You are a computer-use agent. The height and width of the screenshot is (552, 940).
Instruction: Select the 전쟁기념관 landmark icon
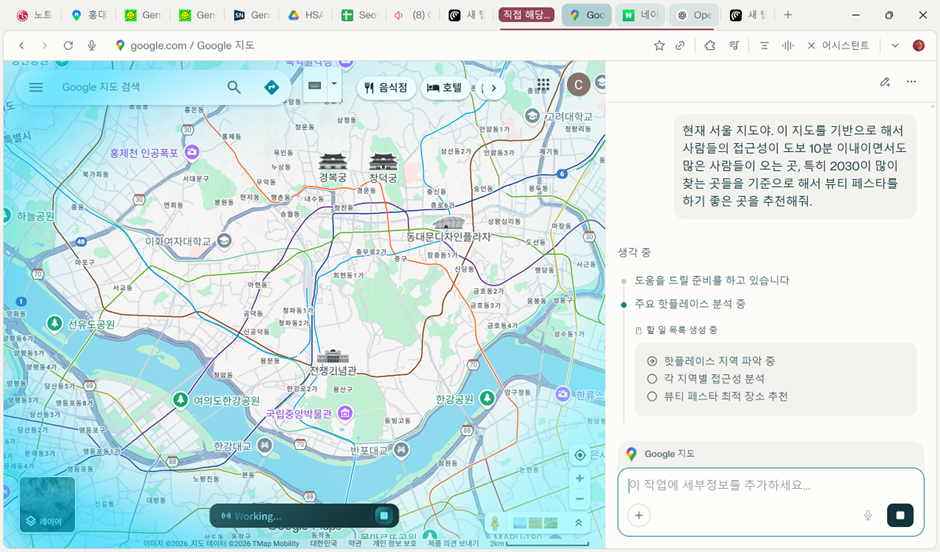coord(333,357)
